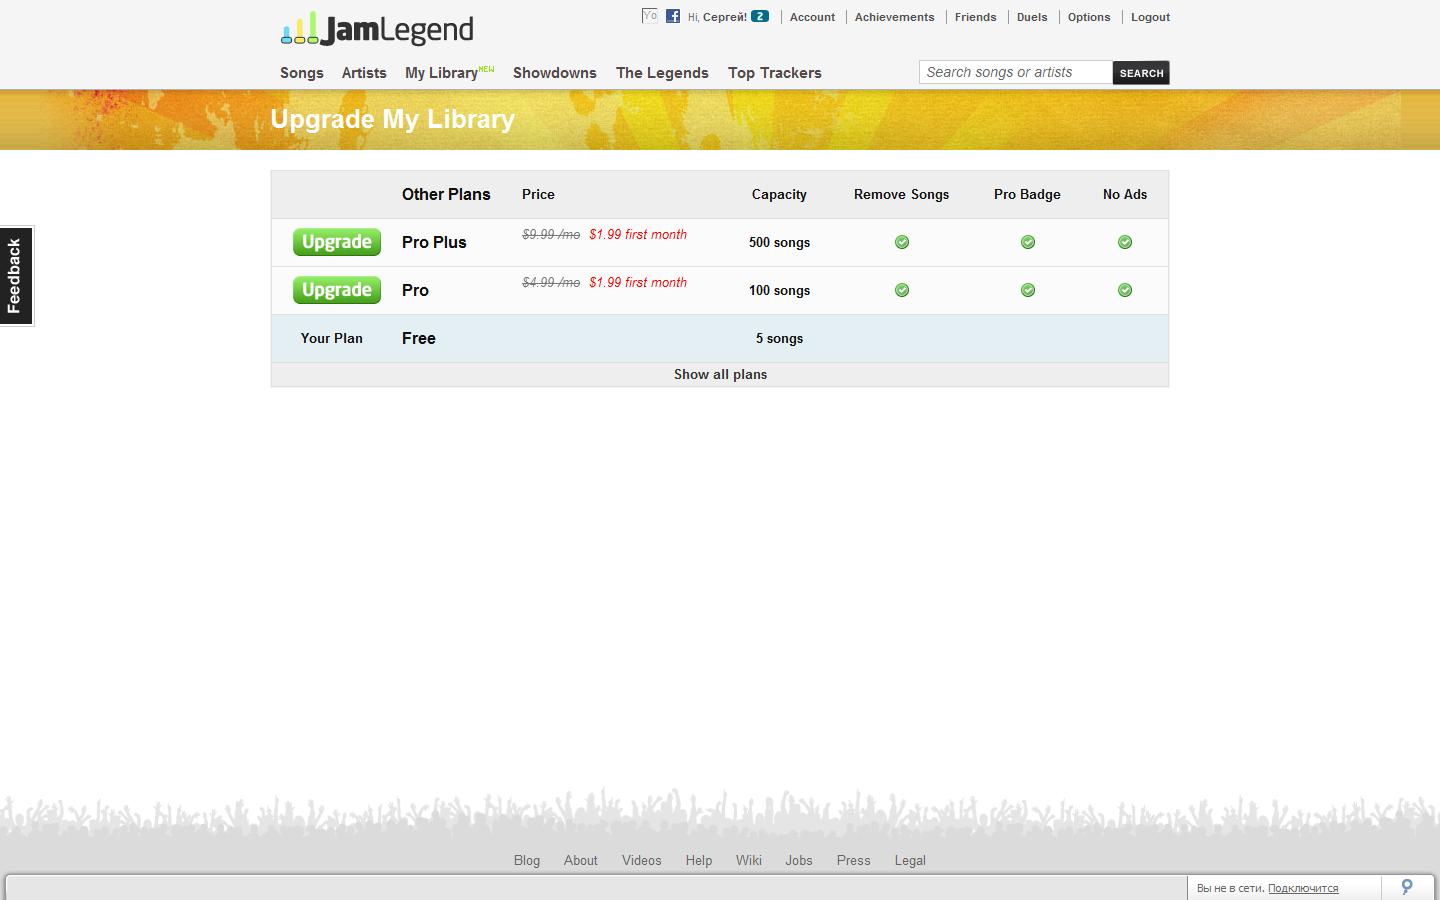Click the Logout link
Image resolution: width=1440 pixels, height=900 pixels.
pos(1150,17)
